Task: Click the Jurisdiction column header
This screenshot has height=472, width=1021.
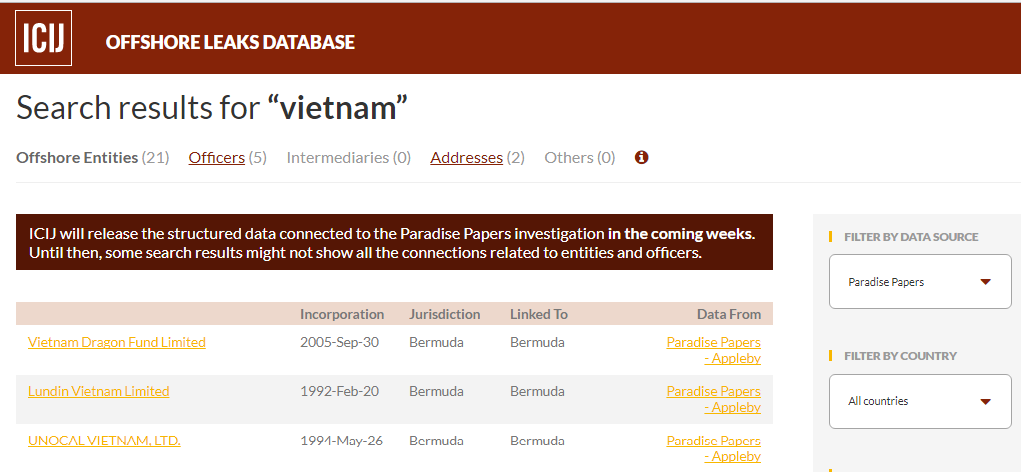Action: point(445,314)
